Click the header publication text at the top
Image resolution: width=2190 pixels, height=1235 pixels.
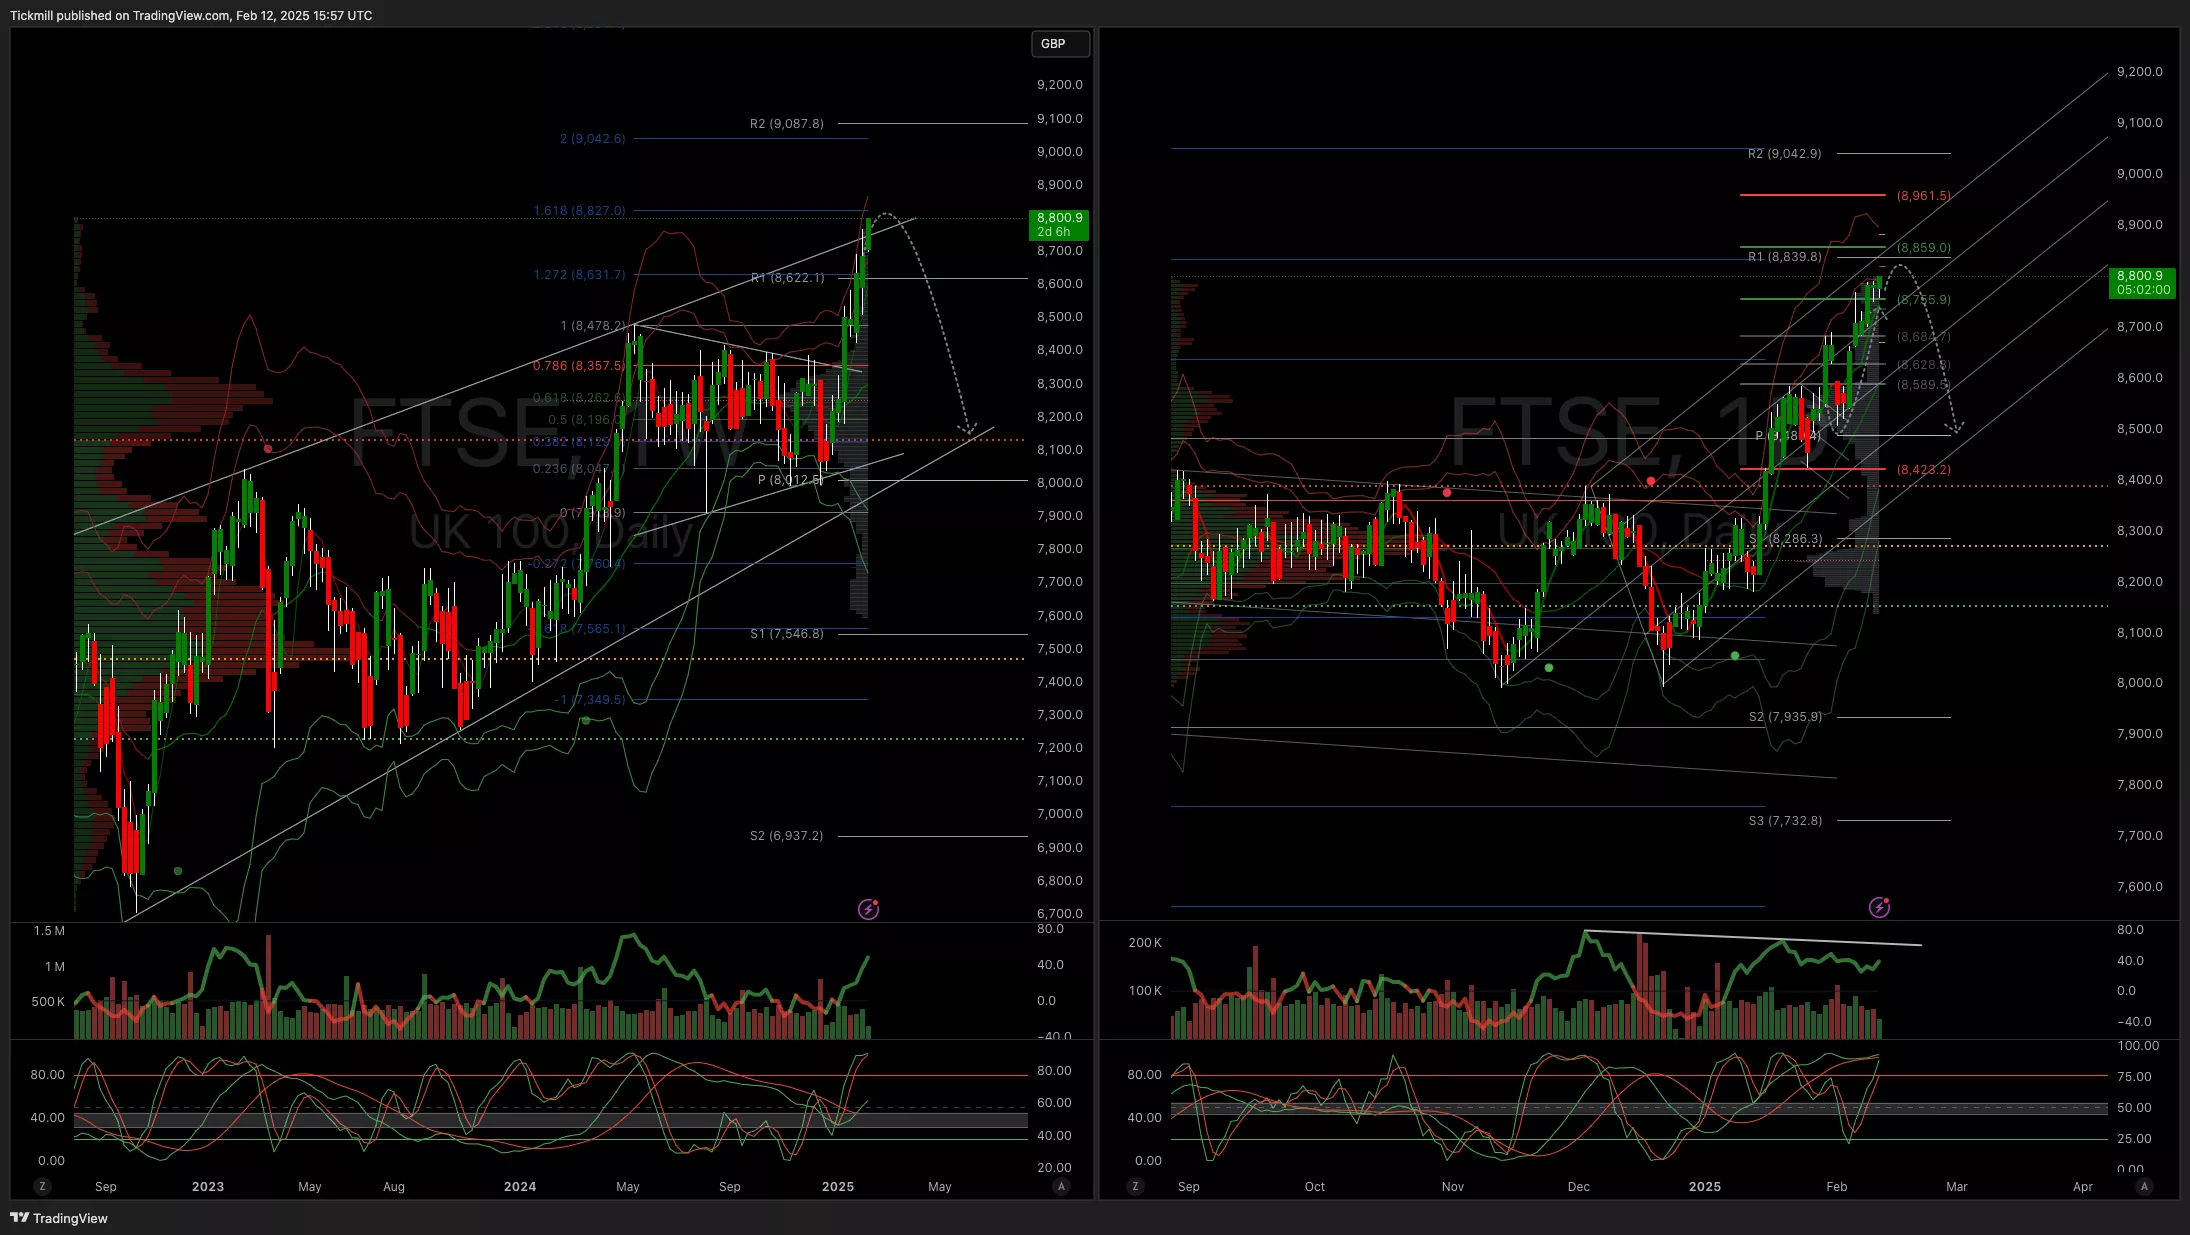tap(191, 15)
